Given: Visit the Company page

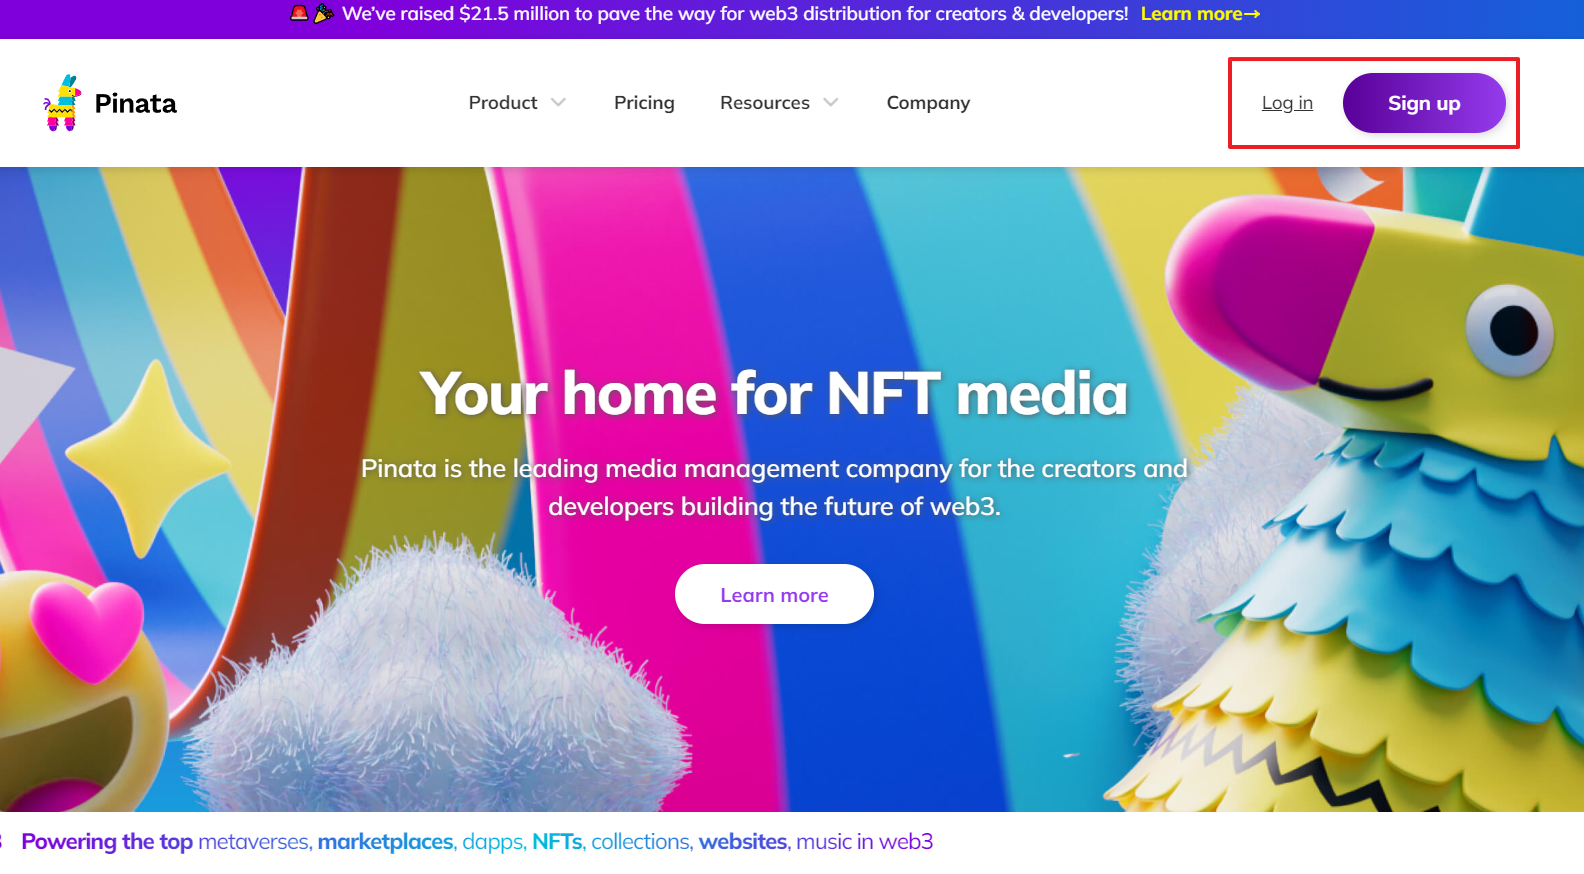Looking at the screenshot, I should pos(928,102).
